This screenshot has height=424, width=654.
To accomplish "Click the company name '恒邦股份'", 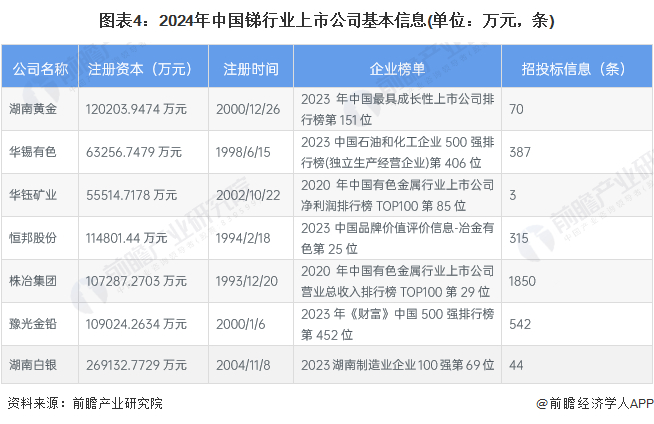I will tap(33, 238).
